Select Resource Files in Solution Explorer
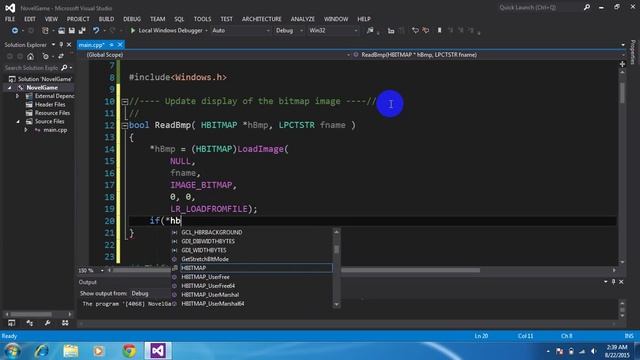Viewport: 640px width, 360px height. [x=52, y=113]
